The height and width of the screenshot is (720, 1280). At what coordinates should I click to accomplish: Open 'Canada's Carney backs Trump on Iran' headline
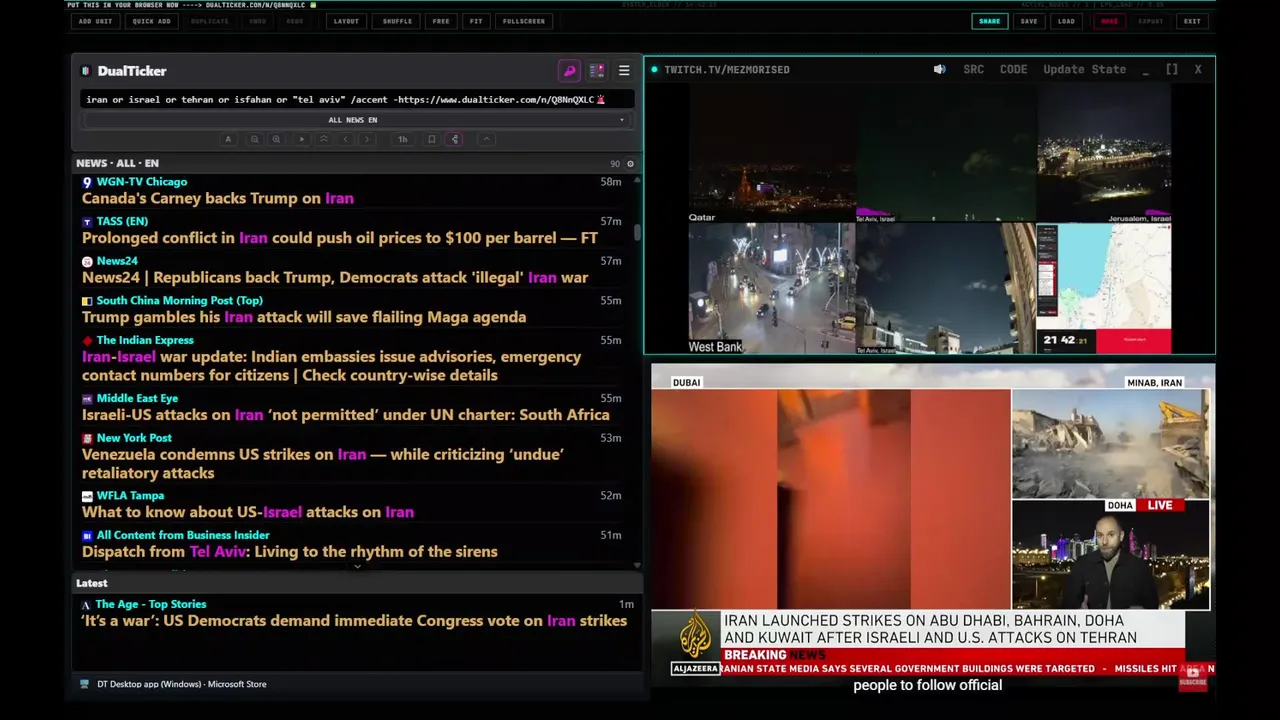218,198
